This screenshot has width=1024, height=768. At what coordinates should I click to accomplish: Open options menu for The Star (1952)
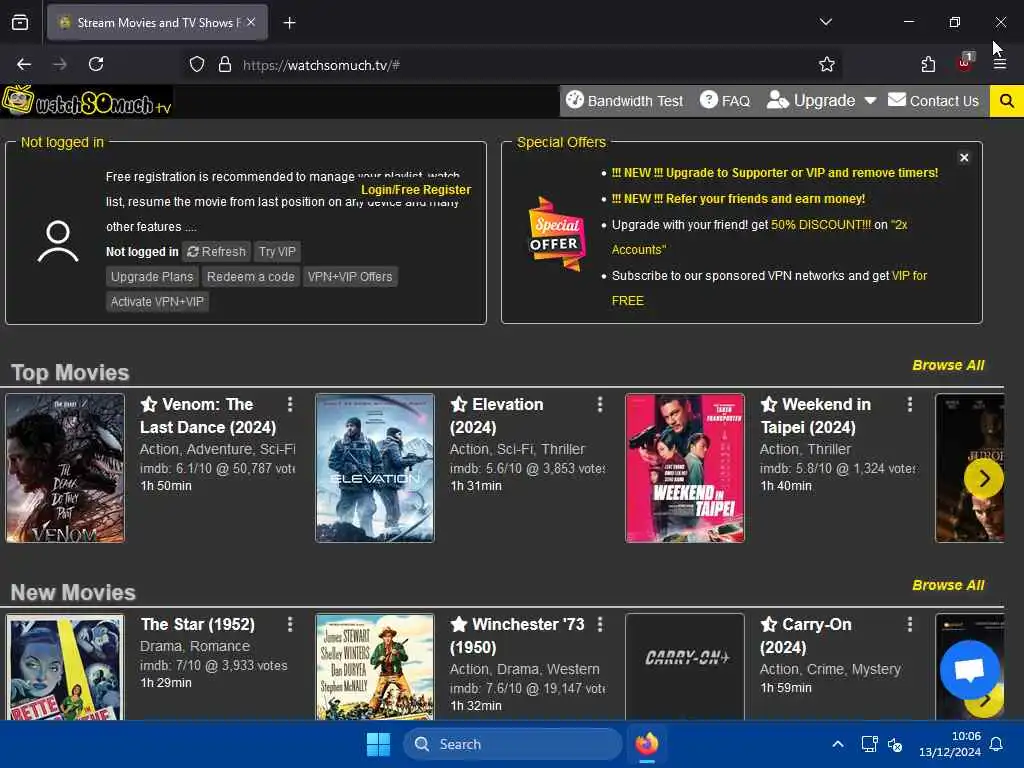(x=290, y=625)
